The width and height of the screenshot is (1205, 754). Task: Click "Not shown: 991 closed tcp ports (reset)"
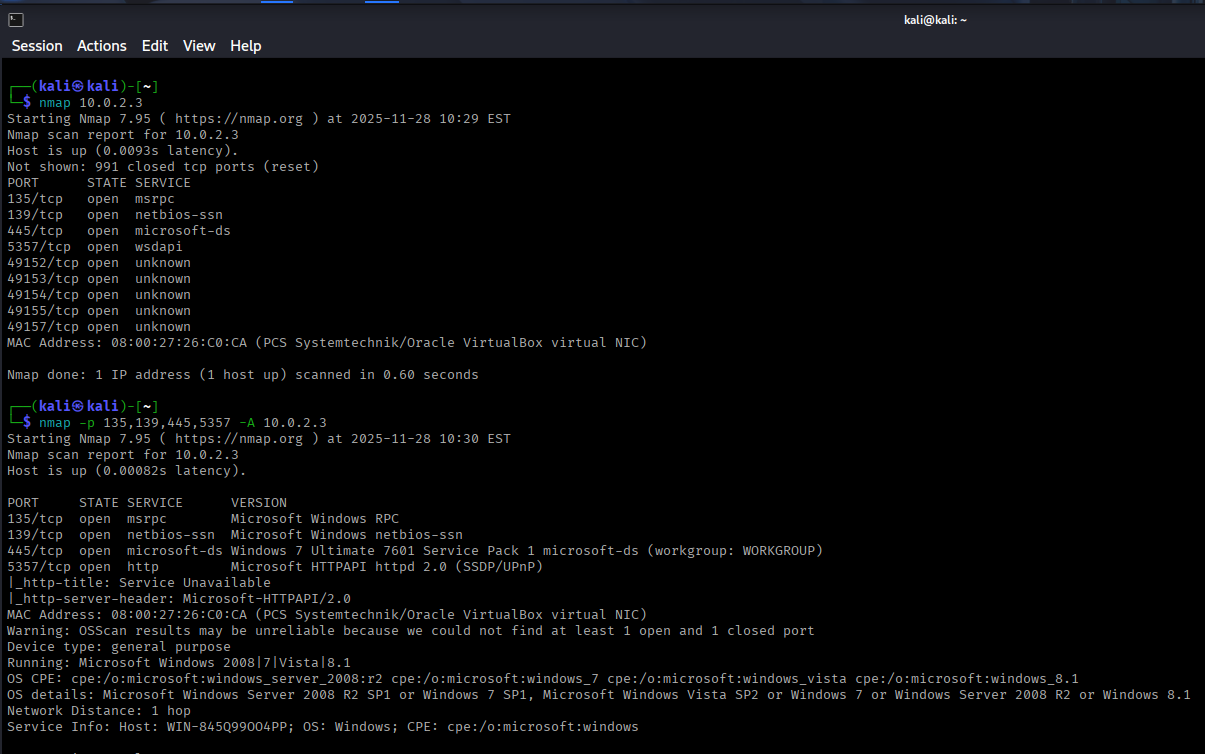[163, 167]
